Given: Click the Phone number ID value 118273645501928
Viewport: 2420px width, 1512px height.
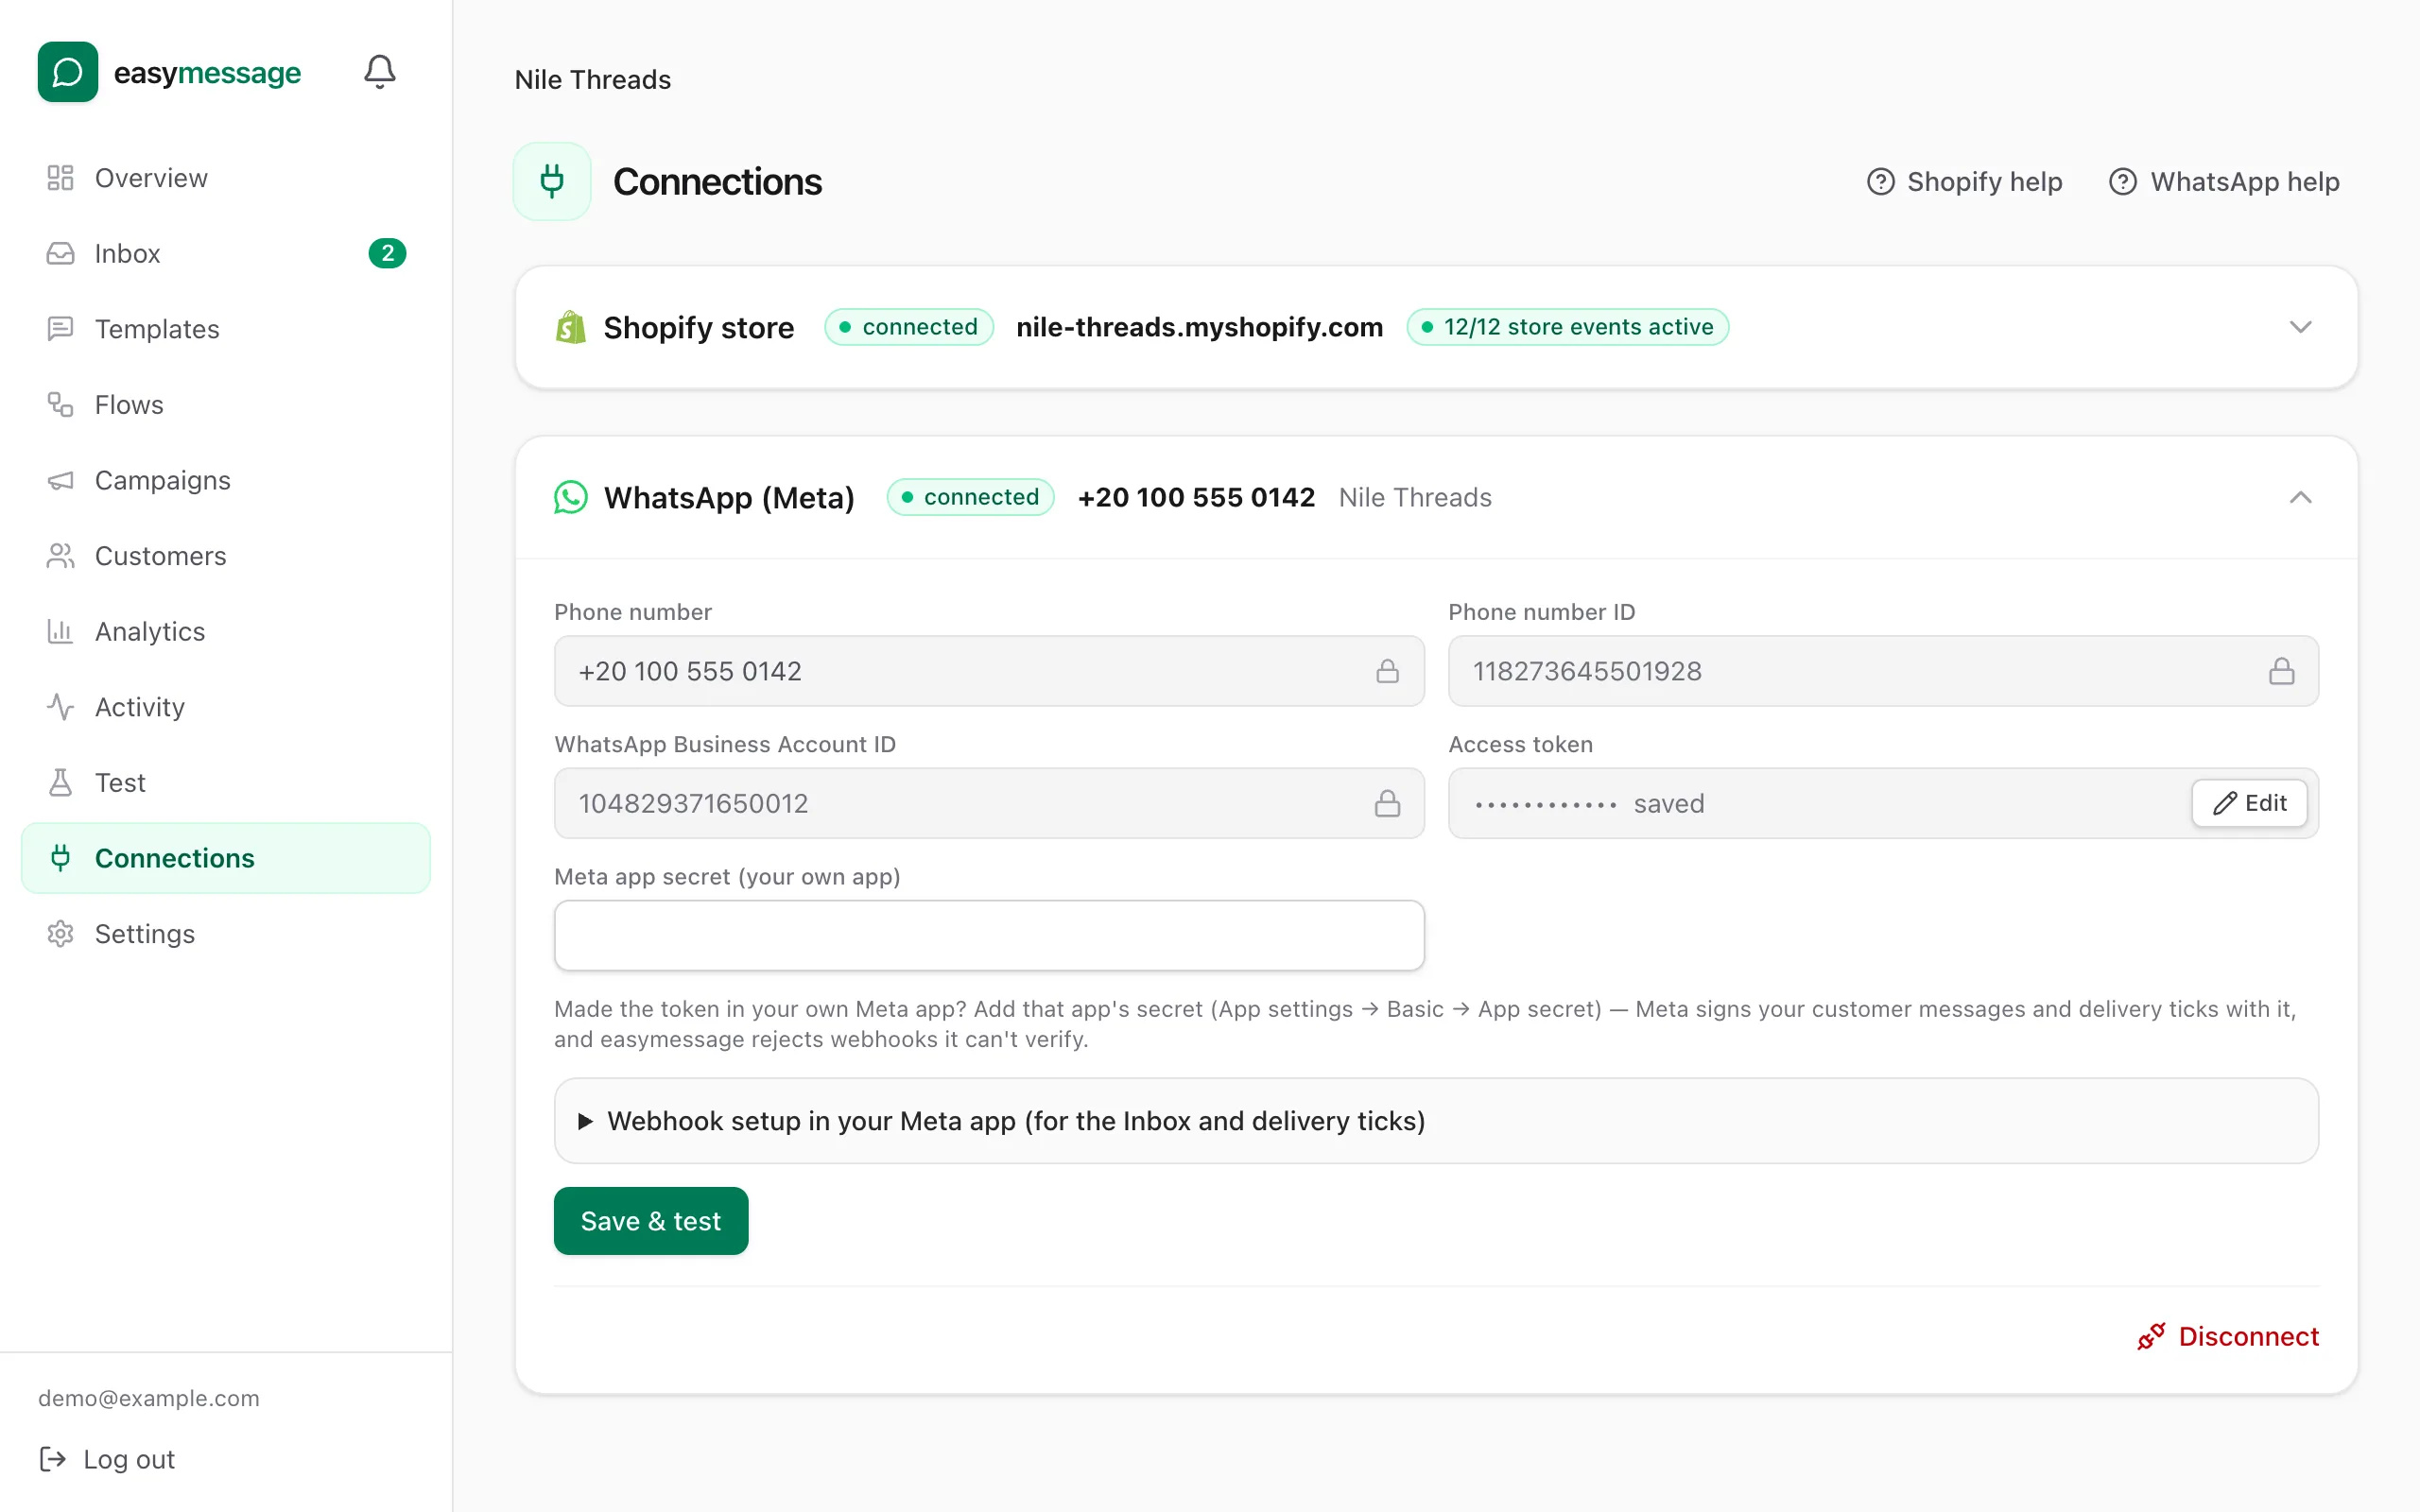Looking at the screenshot, I should [1587, 671].
